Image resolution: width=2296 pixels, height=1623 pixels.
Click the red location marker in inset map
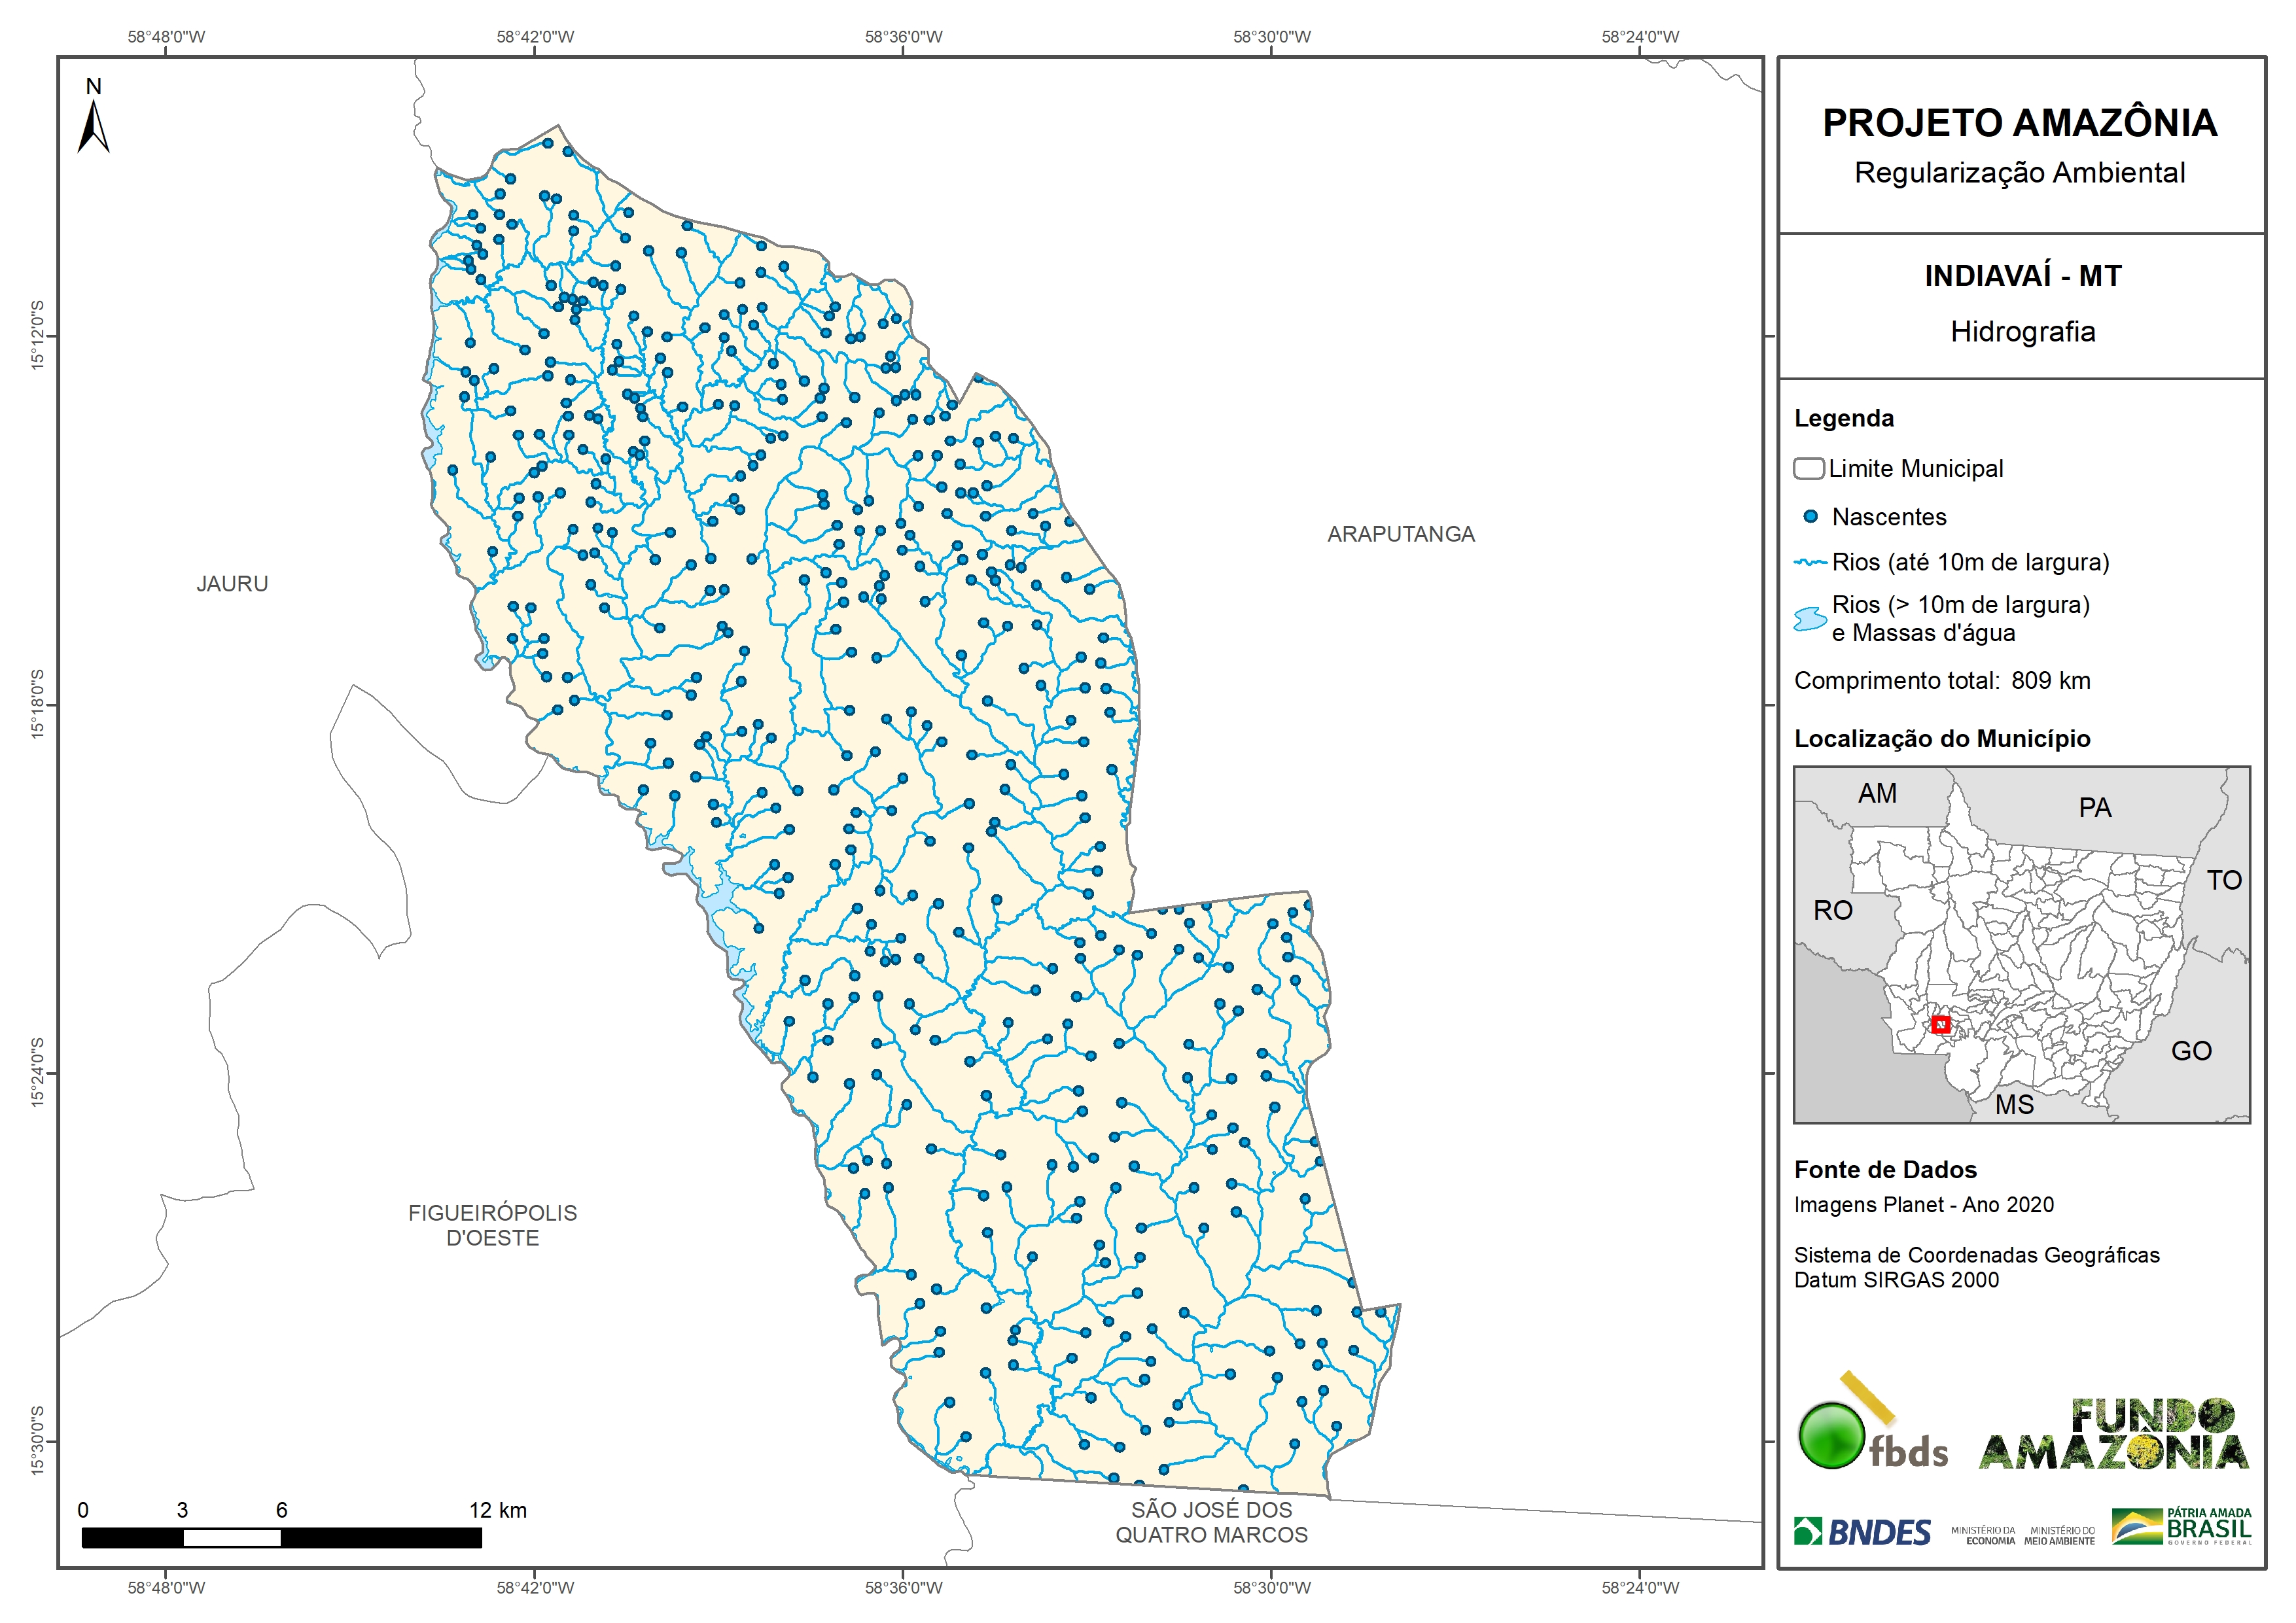tap(1941, 1024)
